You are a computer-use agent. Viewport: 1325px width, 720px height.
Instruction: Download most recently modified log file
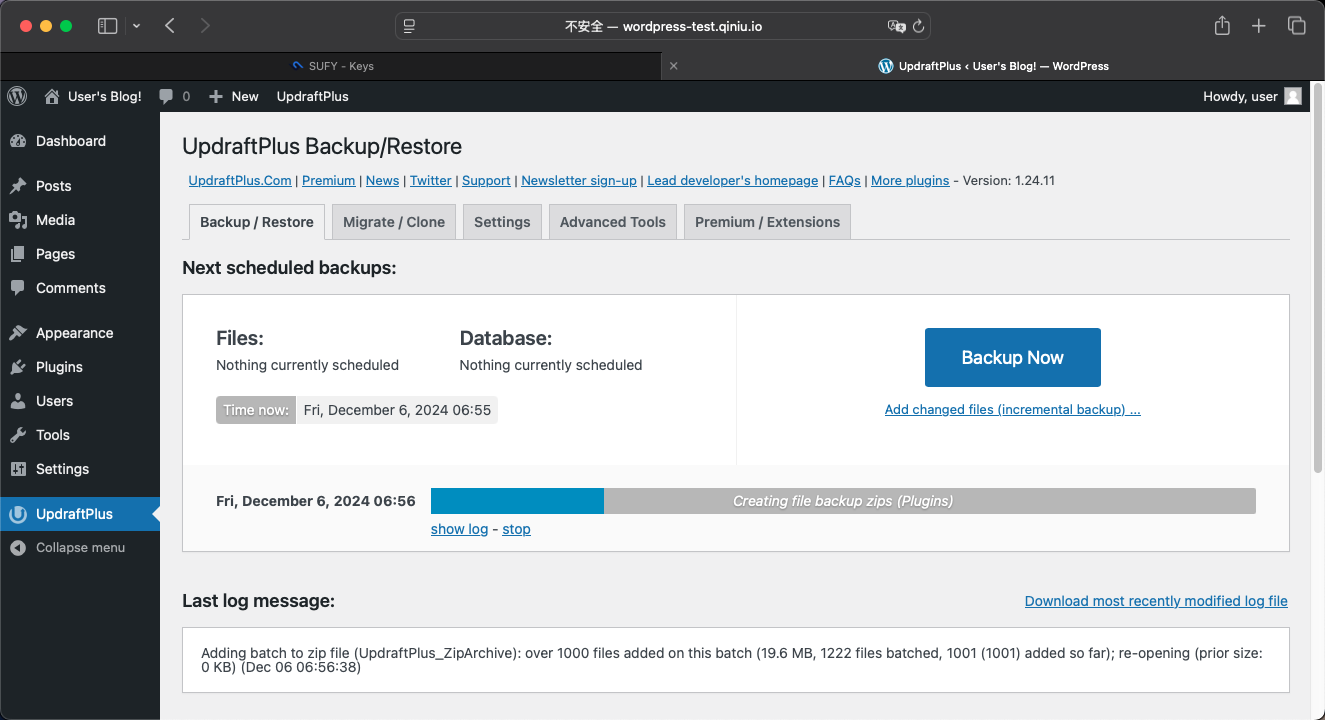coord(1156,601)
